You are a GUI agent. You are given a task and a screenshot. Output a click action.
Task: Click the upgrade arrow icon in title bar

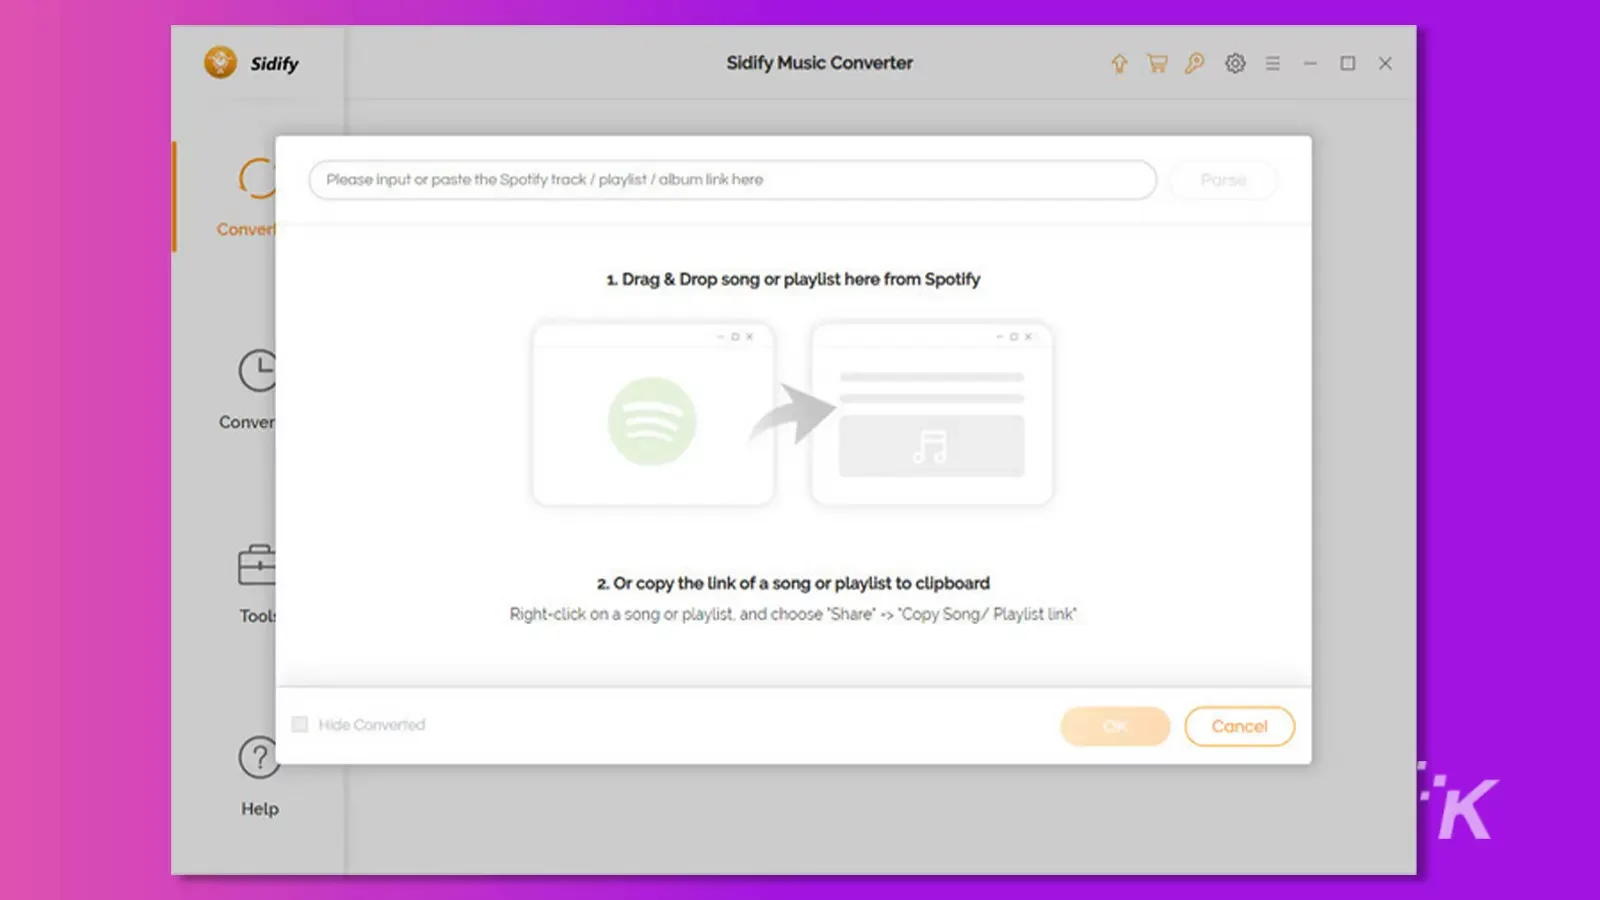(x=1119, y=63)
